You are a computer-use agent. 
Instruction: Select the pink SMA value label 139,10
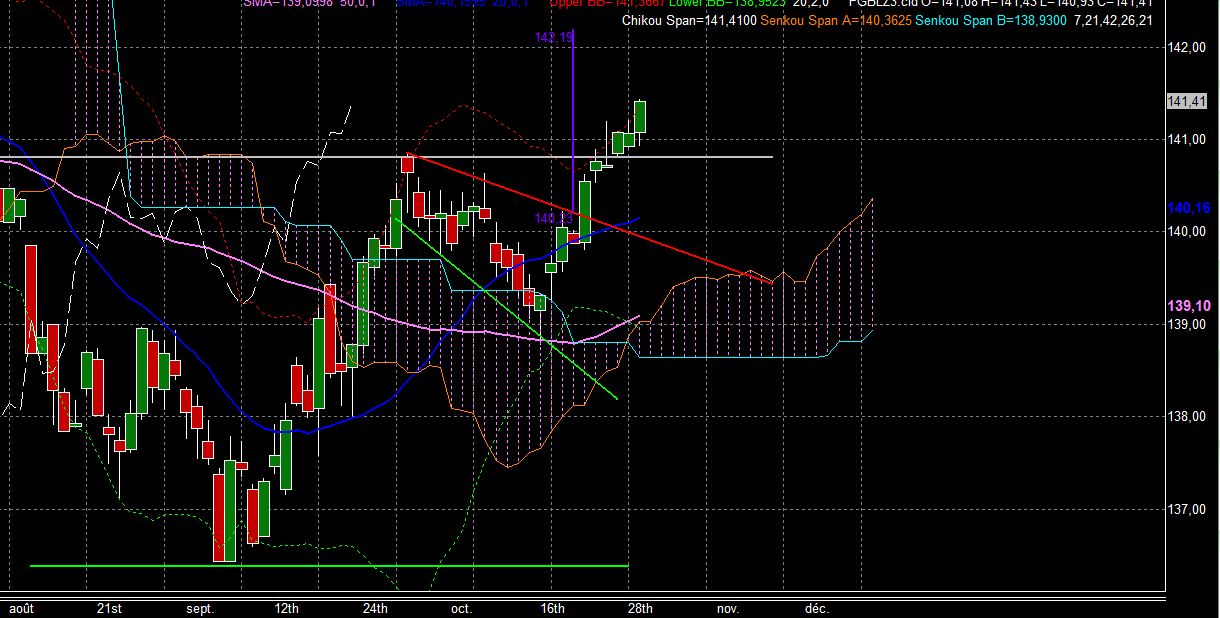pyautogui.click(x=1189, y=305)
